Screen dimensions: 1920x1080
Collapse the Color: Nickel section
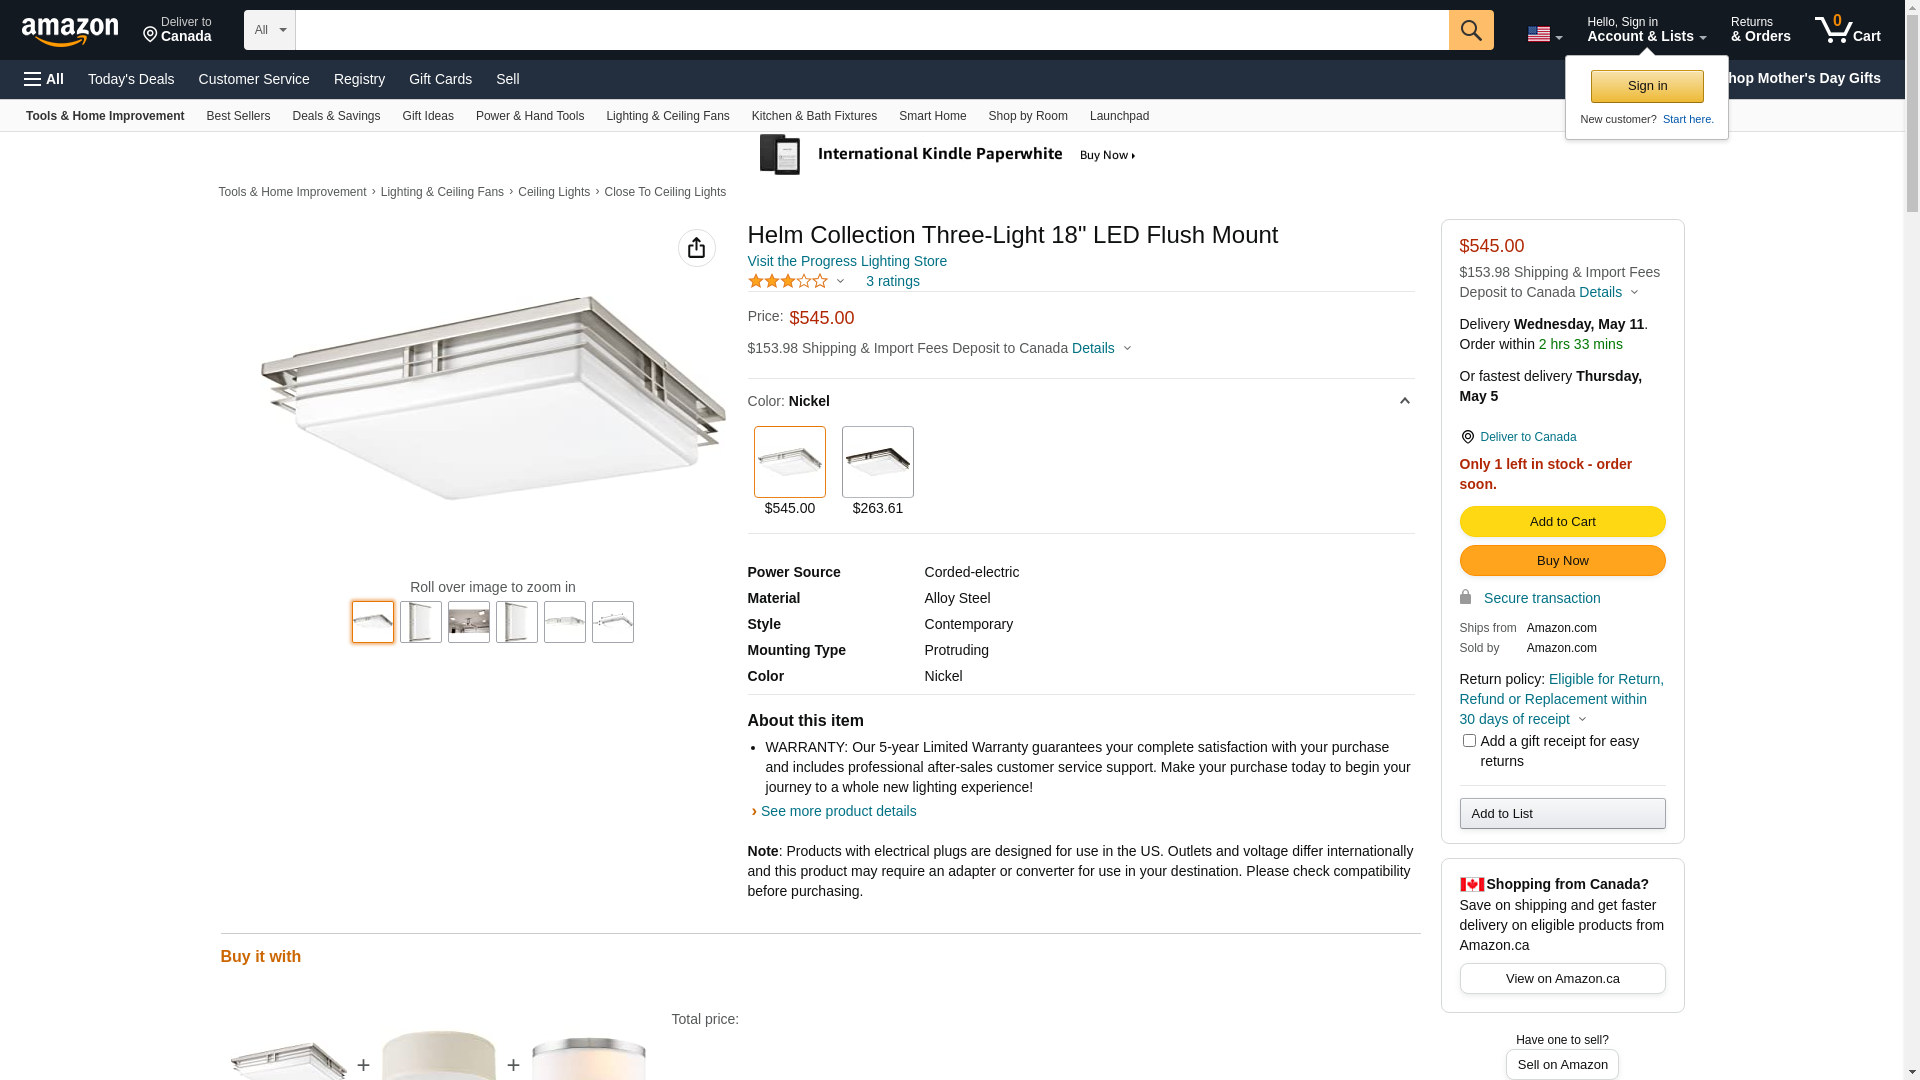1404,401
